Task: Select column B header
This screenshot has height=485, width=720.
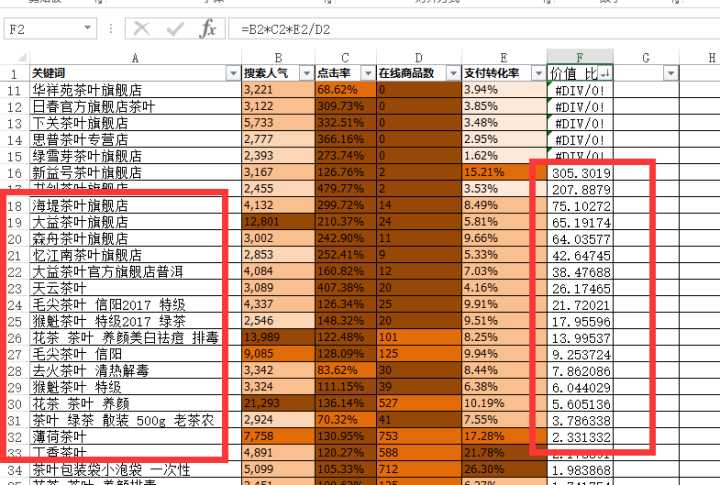Action: [278, 58]
